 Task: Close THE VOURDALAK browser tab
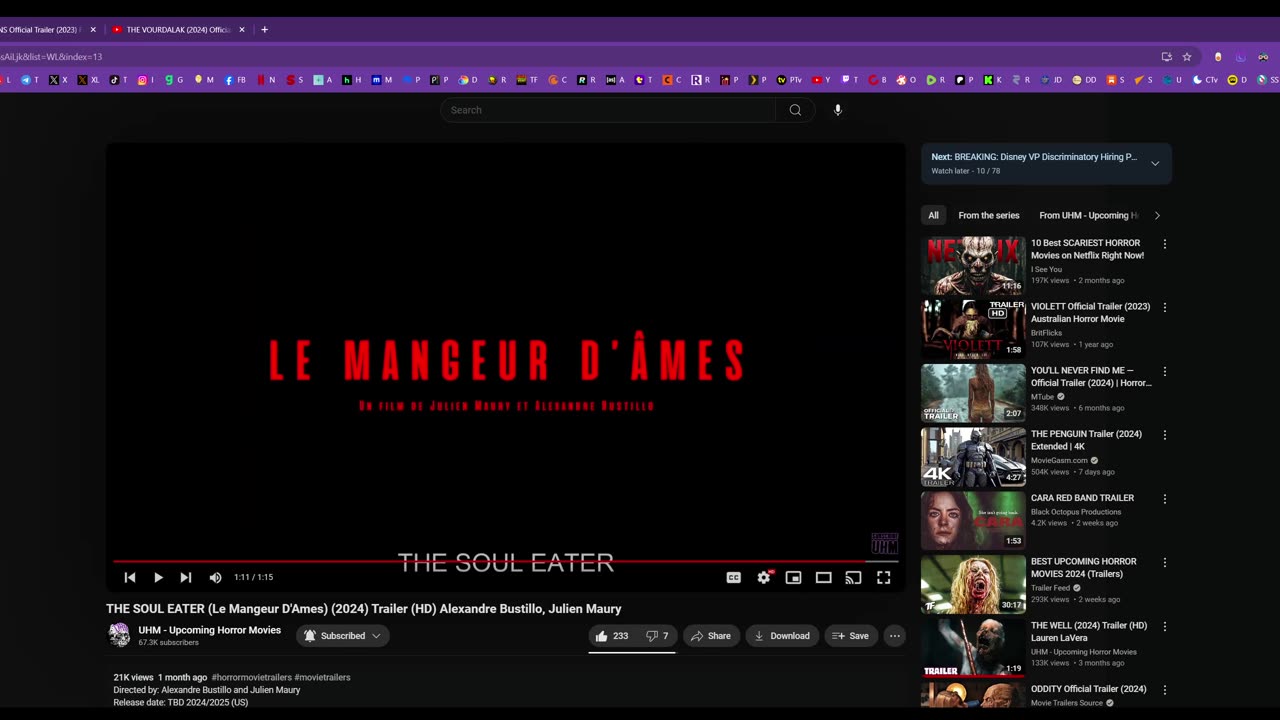pos(241,30)
